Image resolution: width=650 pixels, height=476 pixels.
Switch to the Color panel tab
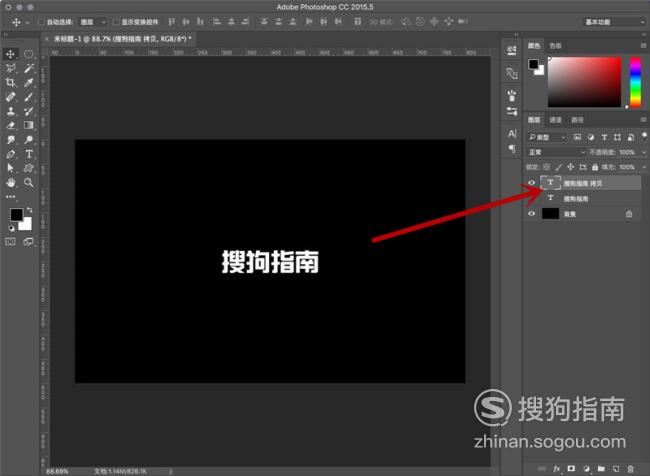(x=534, y=46)
